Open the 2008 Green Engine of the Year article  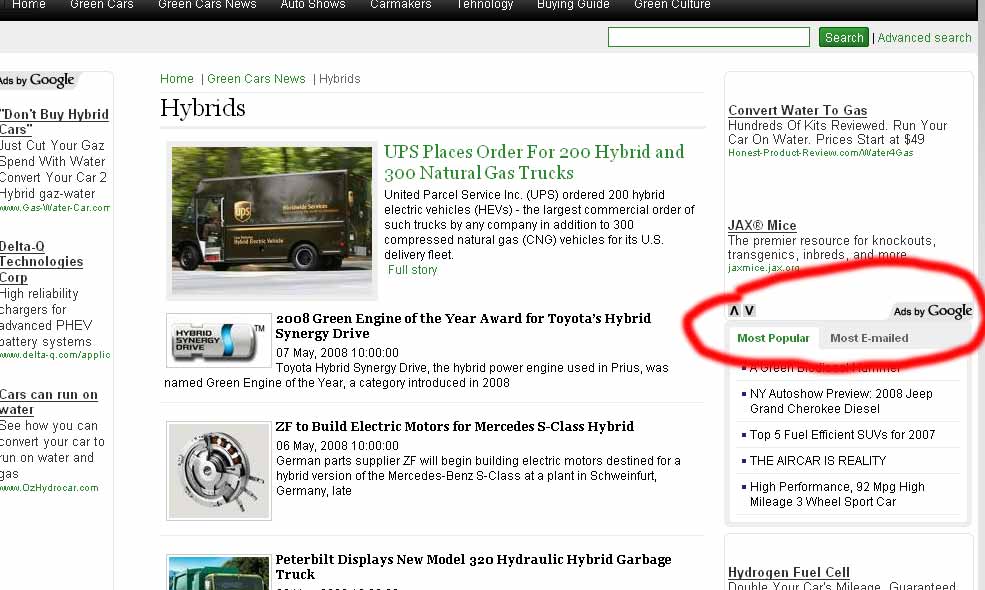point(463,325)
